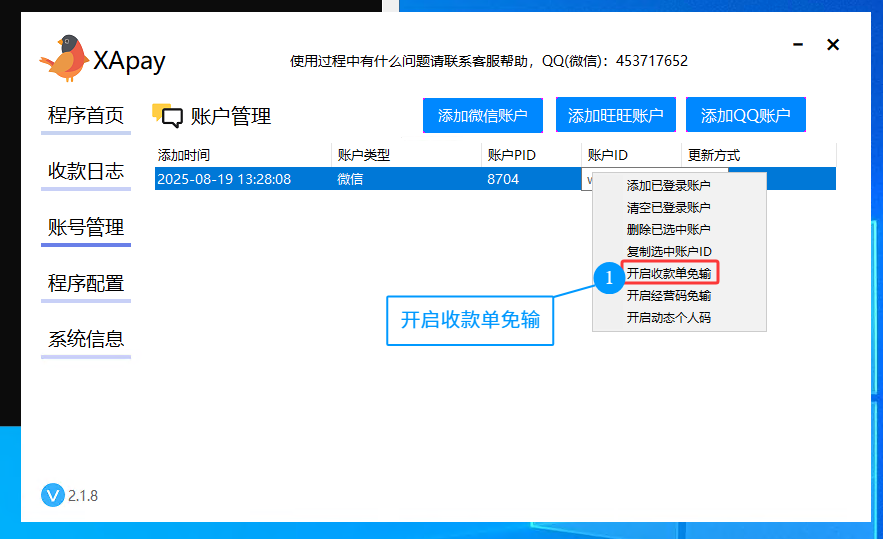Enable 开启经营码免输 in the context menu
883x539 pixels.
(x=668, y=296)
